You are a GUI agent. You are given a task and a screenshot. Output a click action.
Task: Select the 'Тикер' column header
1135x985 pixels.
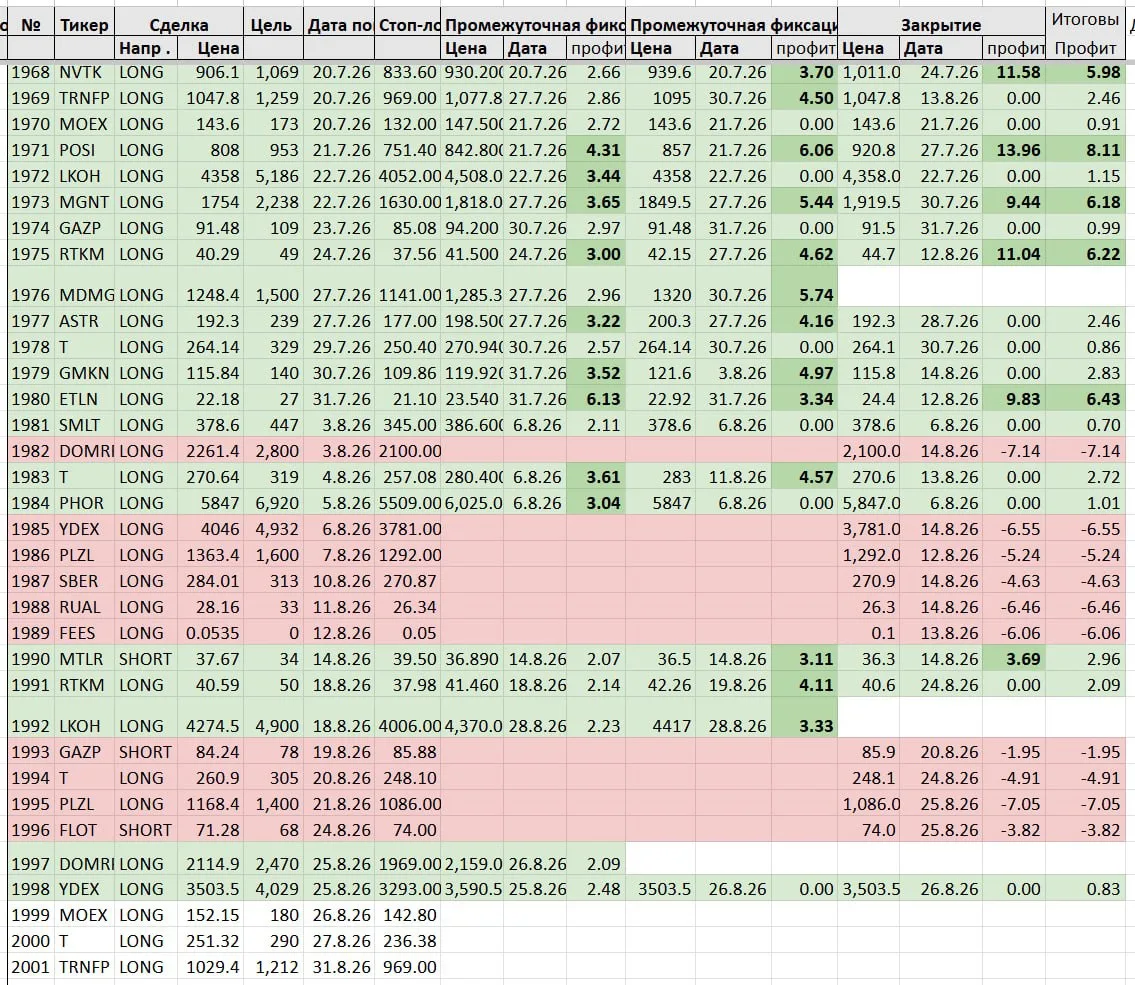click(x=84, y=25)
